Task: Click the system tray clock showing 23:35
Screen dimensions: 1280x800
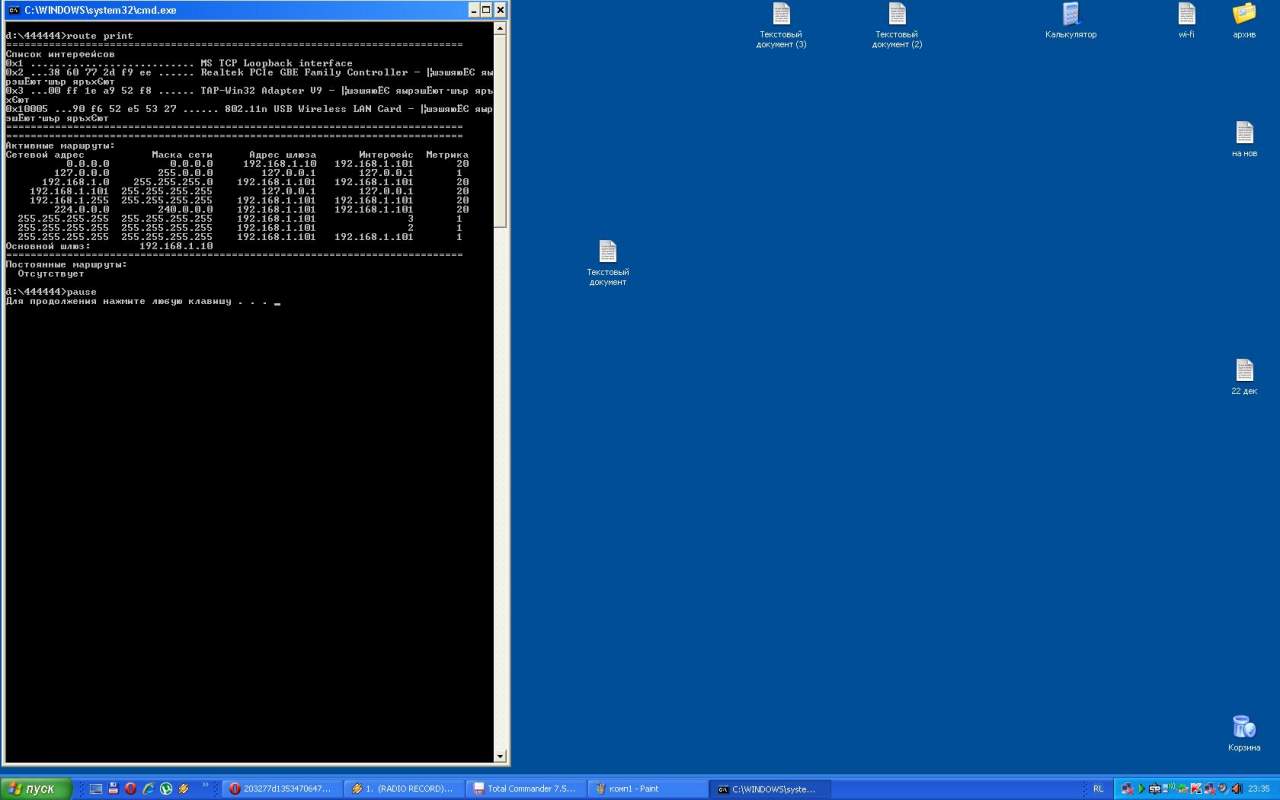Action: tap(1259, 789)
